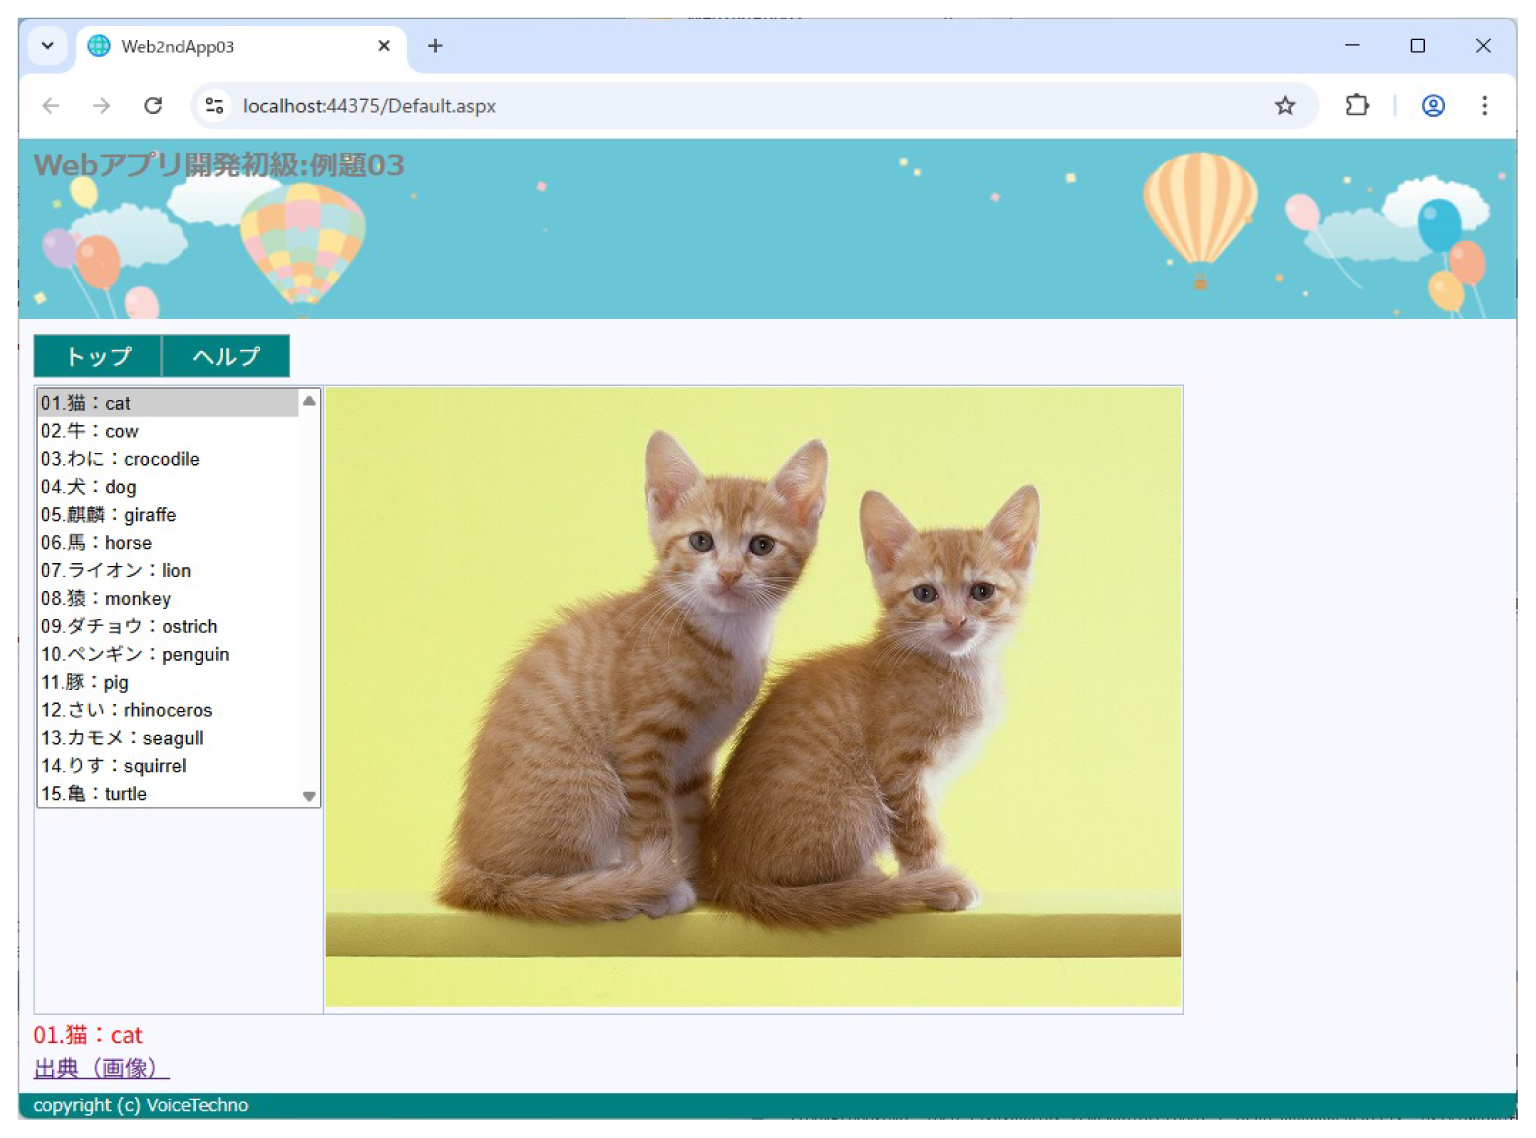The image size is (1536, 1138).
Task: Click the browser profile account icon
Action: [x=1433, y=105]
